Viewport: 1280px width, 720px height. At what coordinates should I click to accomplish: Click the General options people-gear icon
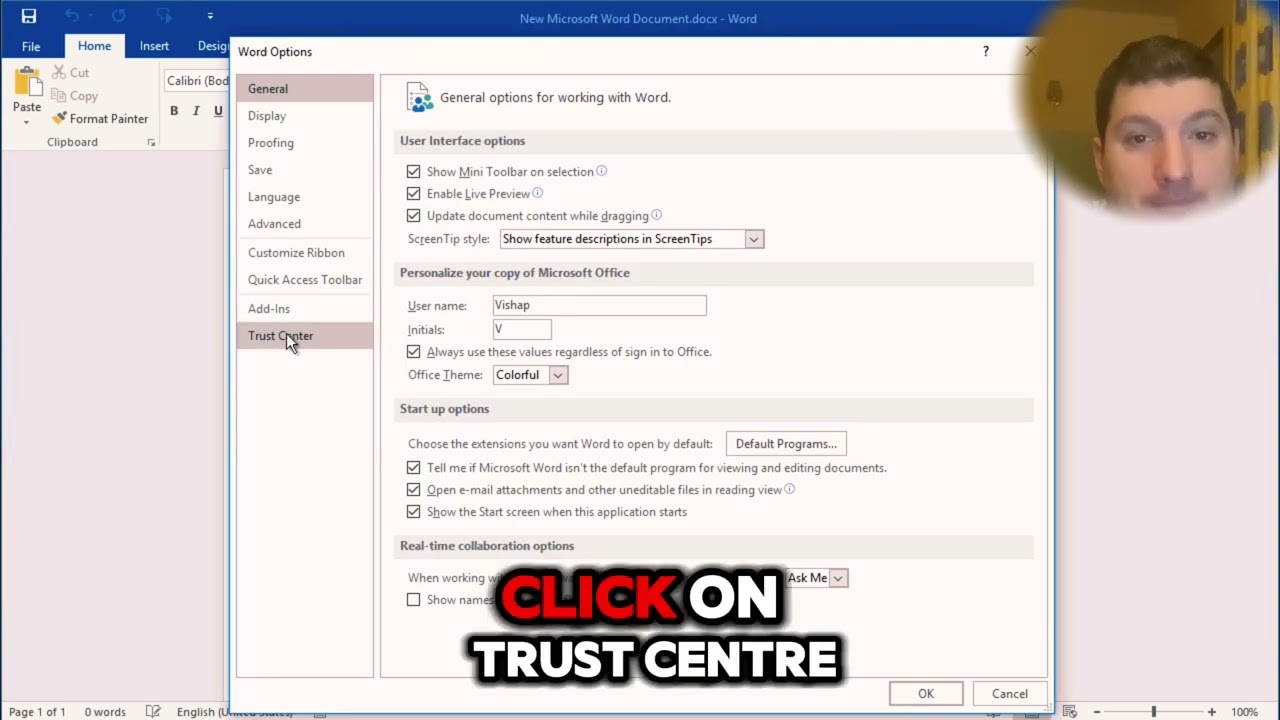click(420, 97)
